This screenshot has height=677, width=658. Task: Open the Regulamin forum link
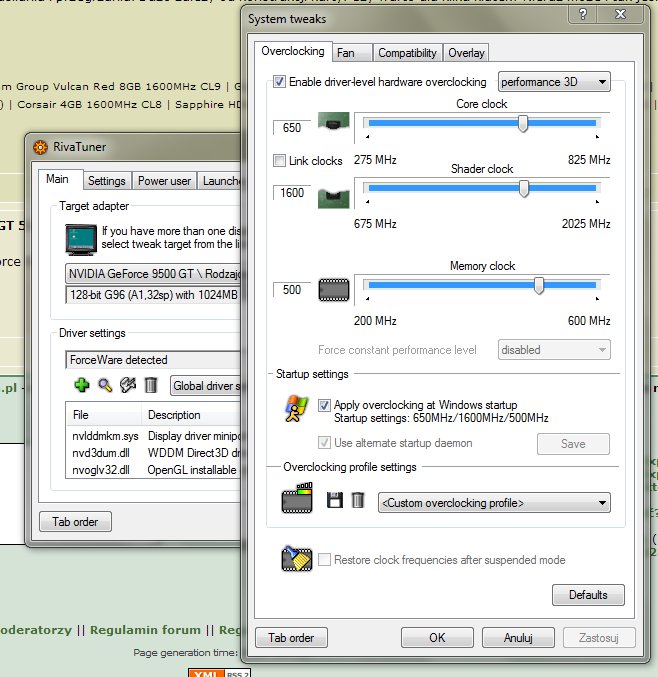145,630
